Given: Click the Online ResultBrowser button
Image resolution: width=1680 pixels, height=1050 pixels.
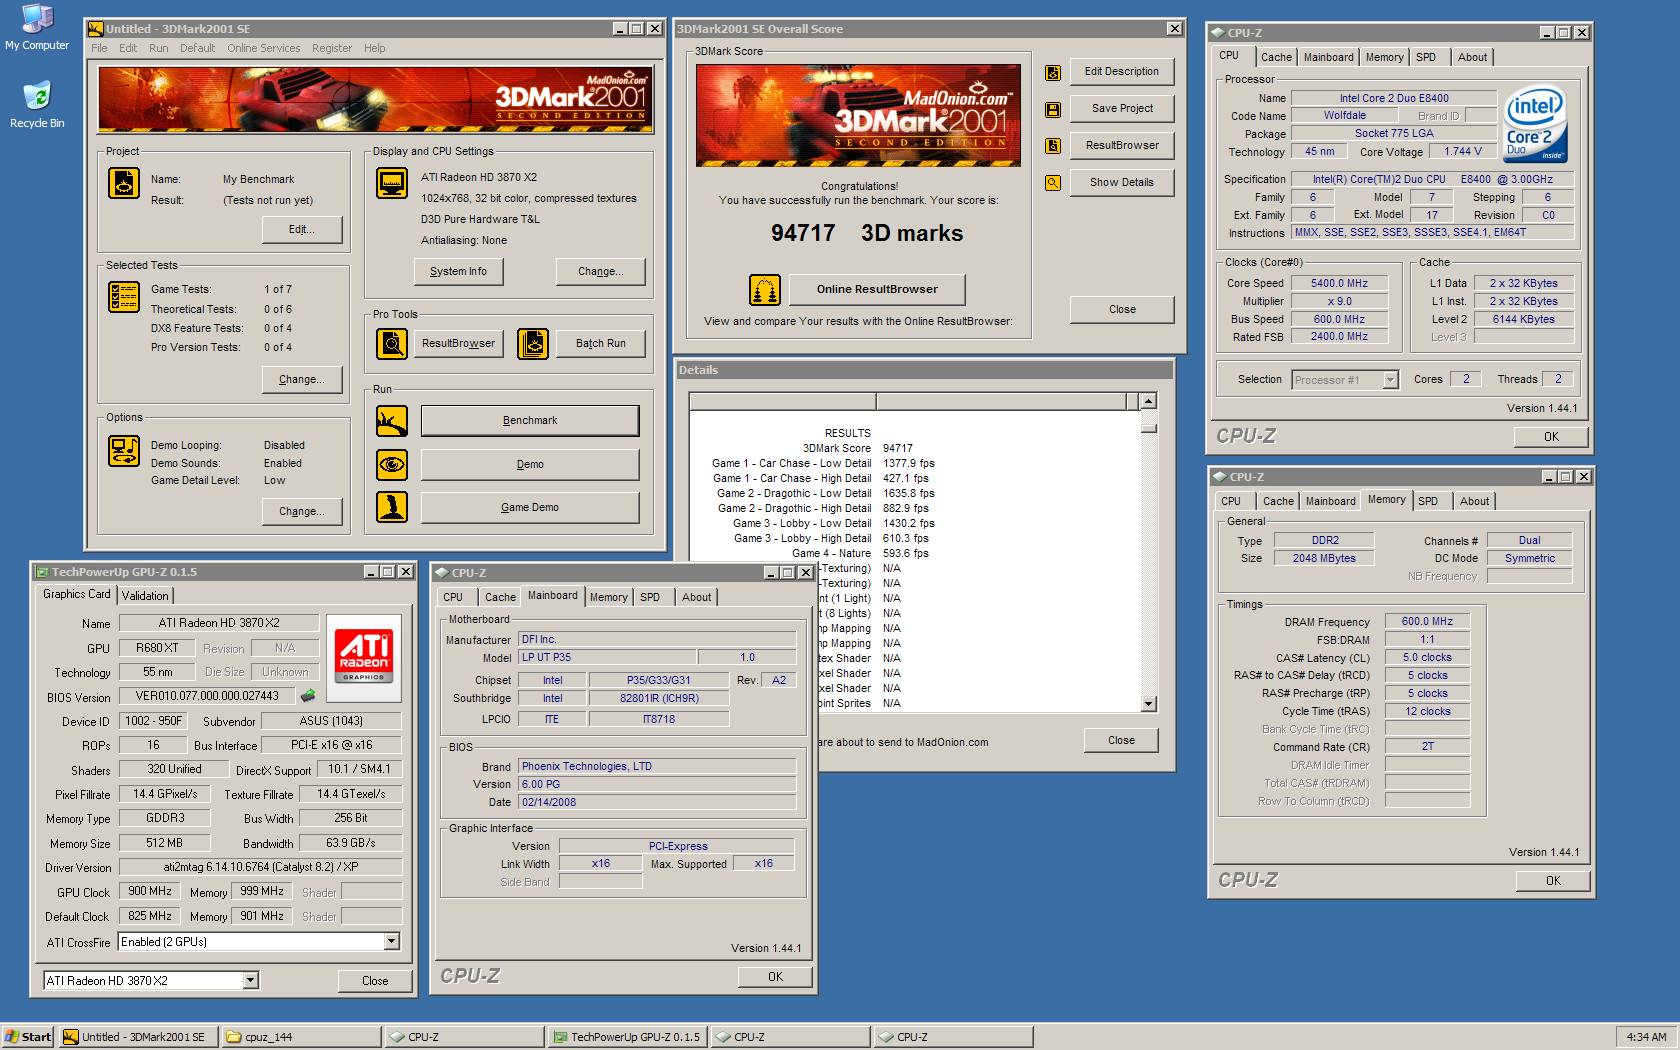Looking at the screenshot, I should [x=877, y=290].
